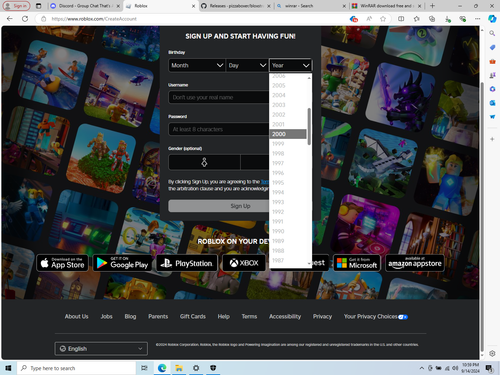This screenshot has height=375, width=500.
Task: Open Edge sidebar Microsoft 365 icon
Action: click(492, 89)
